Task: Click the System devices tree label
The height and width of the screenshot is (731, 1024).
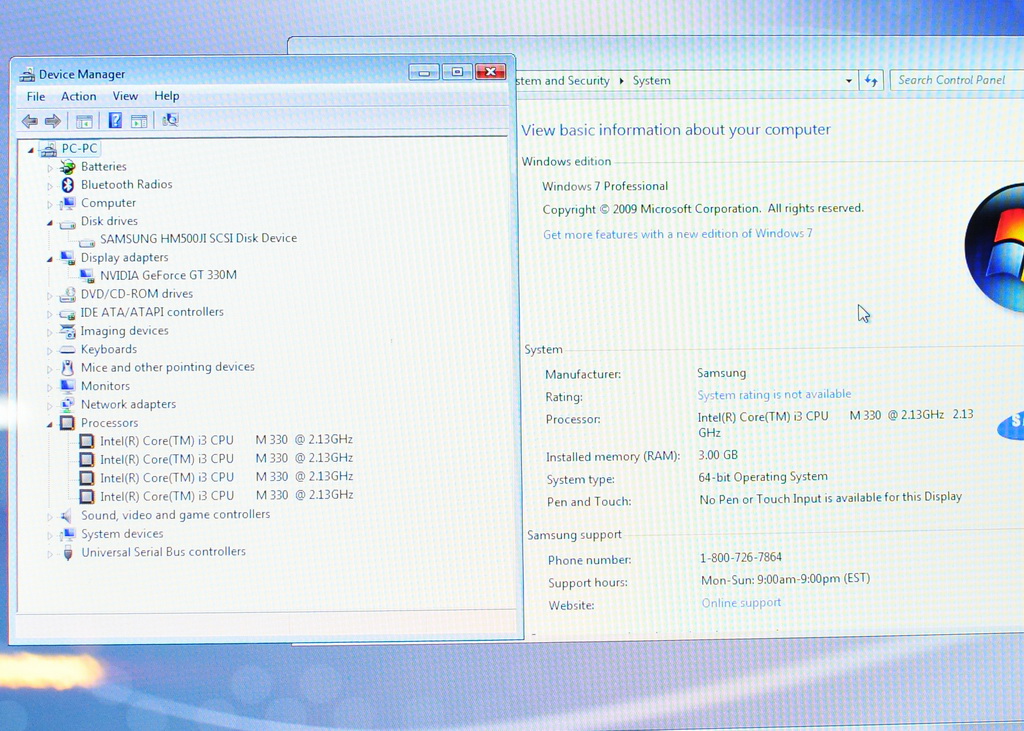Action: pyautogui.click(x=122, y=534)
